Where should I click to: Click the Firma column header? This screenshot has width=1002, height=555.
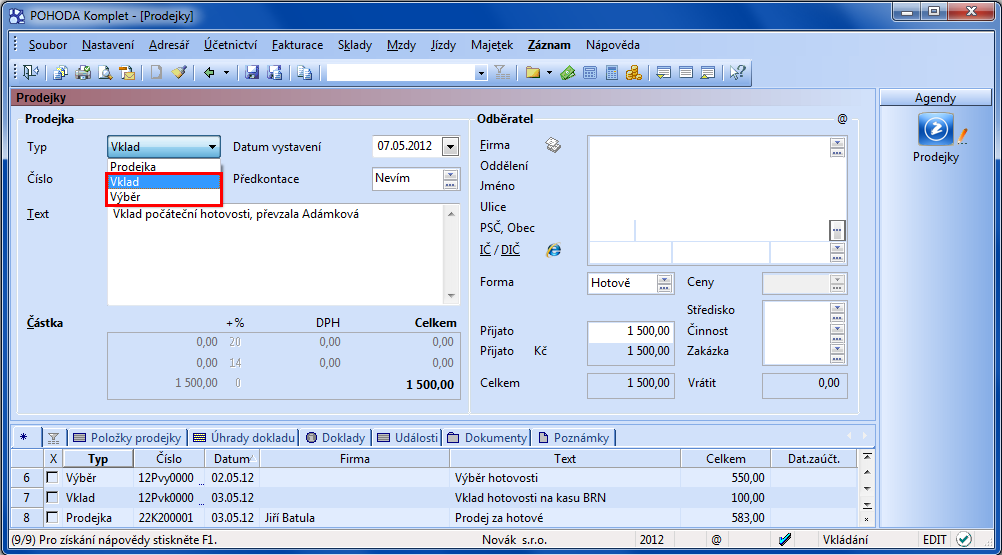[355, 459]
